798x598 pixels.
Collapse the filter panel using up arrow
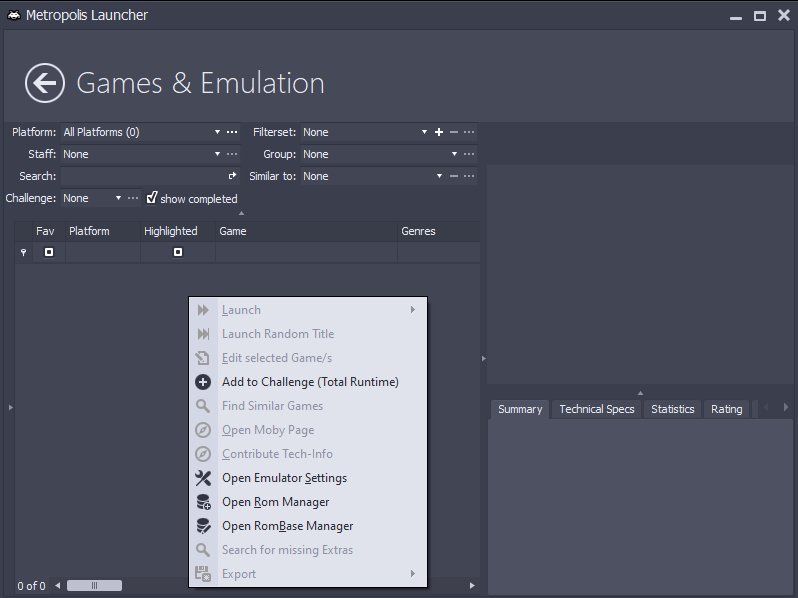241,213
